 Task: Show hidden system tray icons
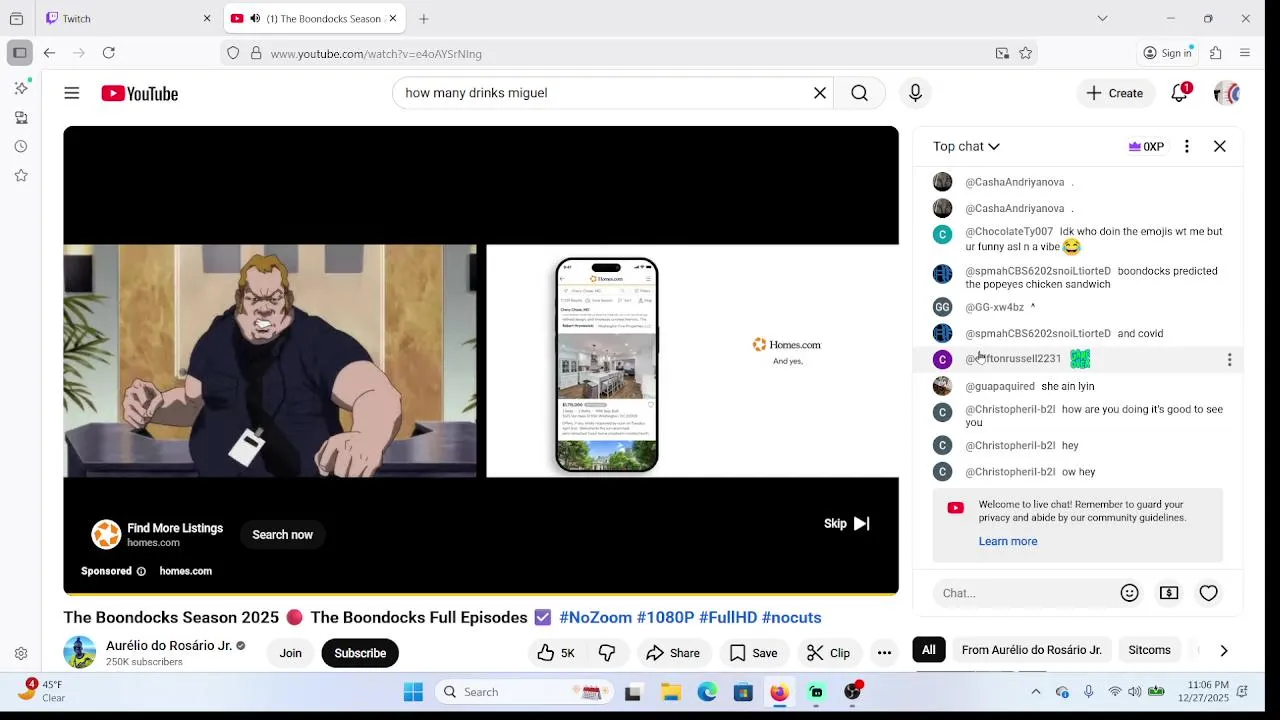click(1036, 692)
